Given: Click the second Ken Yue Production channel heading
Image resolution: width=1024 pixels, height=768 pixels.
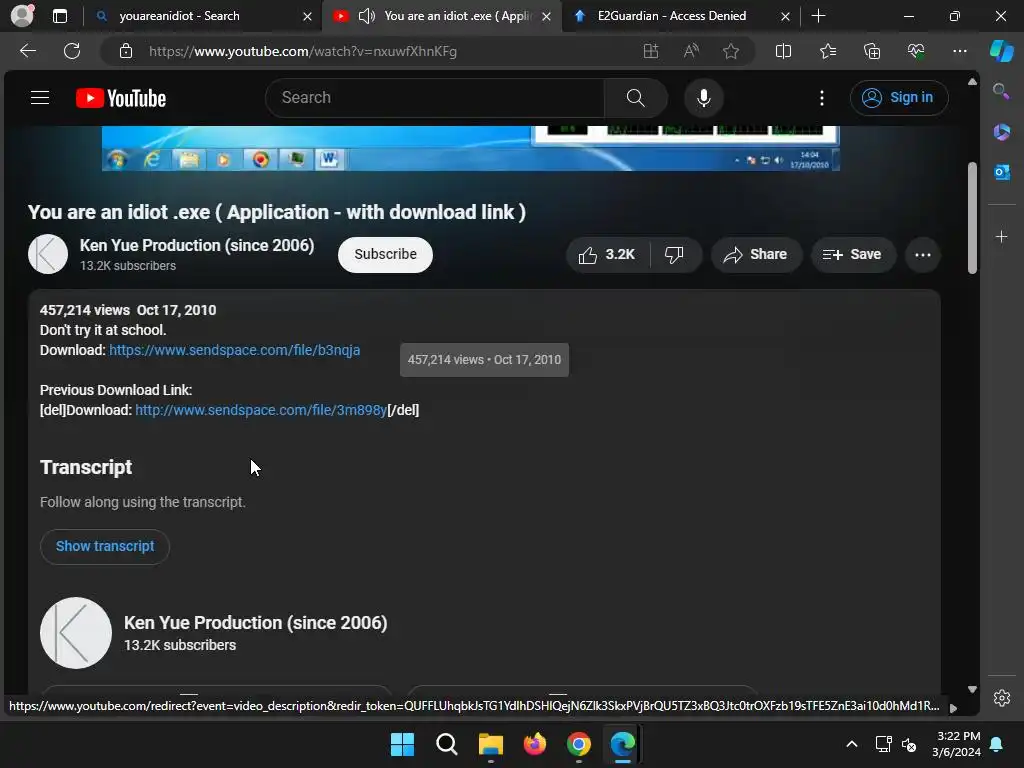Looking at the screenshot, I should point(255,623).
